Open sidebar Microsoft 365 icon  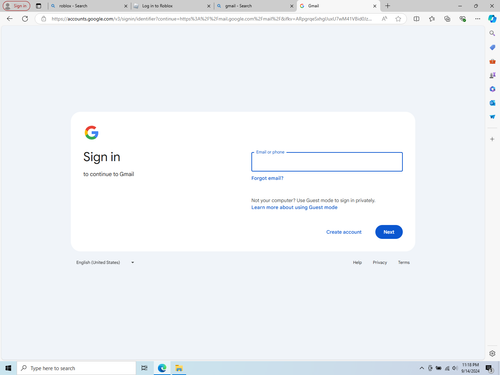tap(492, 89)
